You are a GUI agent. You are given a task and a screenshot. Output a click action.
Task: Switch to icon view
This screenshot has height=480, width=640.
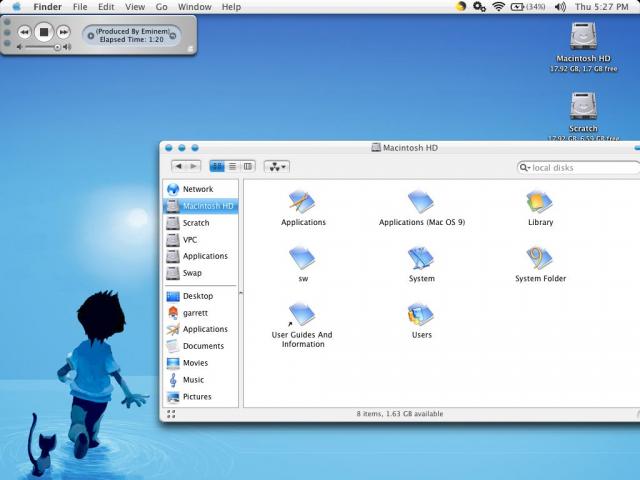point(217,166)
